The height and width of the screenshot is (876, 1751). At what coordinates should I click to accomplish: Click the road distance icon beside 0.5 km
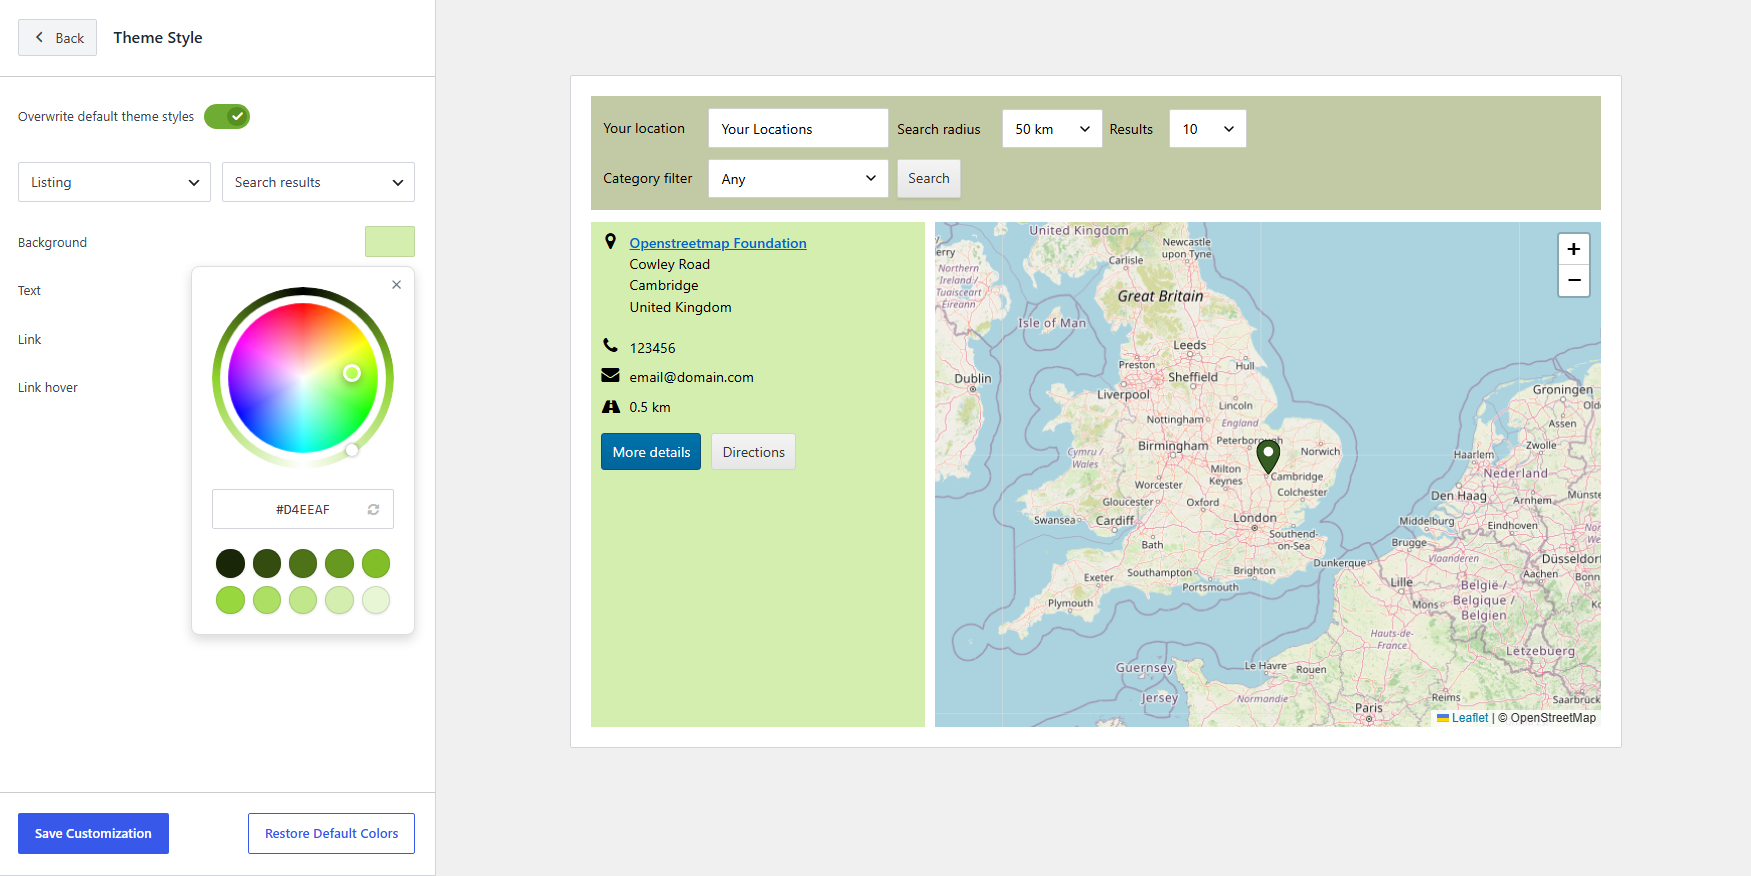610,406
